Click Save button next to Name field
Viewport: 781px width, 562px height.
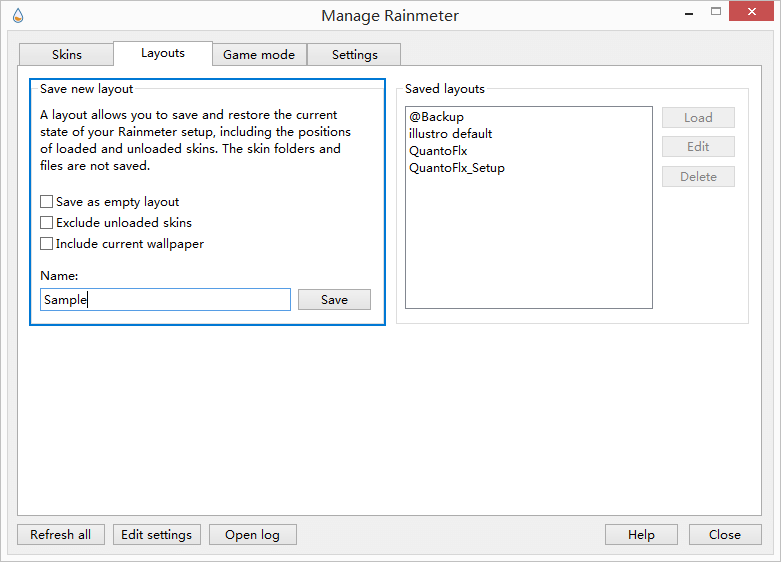(334, 299)
